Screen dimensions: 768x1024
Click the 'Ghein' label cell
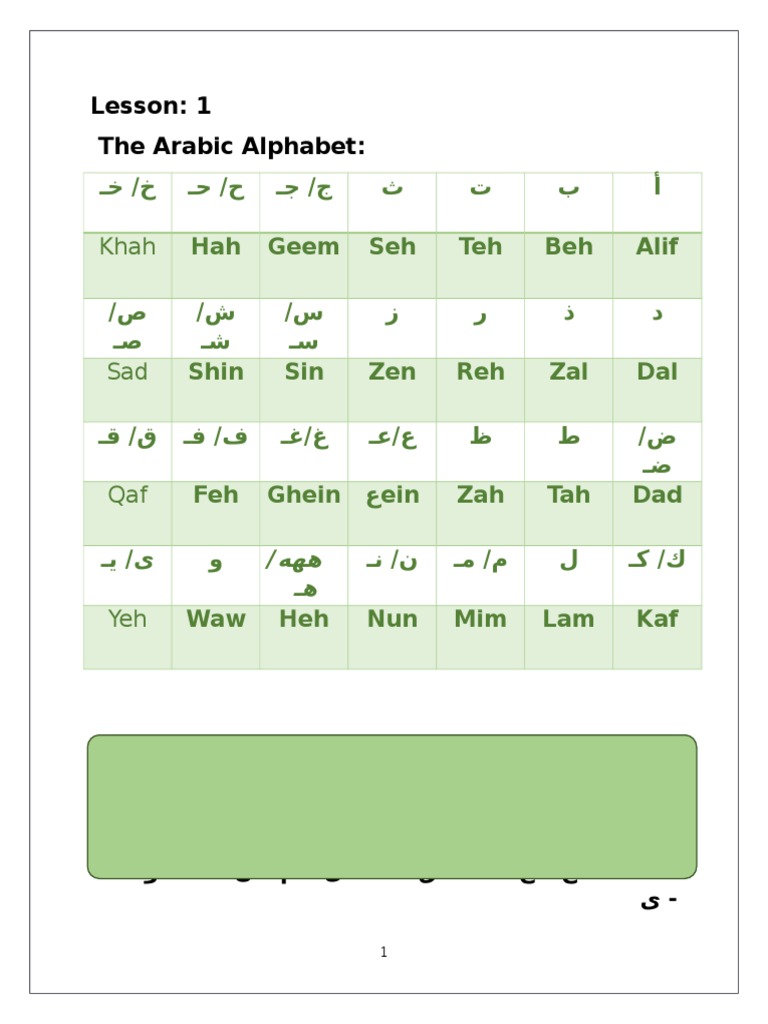point(304,495)
